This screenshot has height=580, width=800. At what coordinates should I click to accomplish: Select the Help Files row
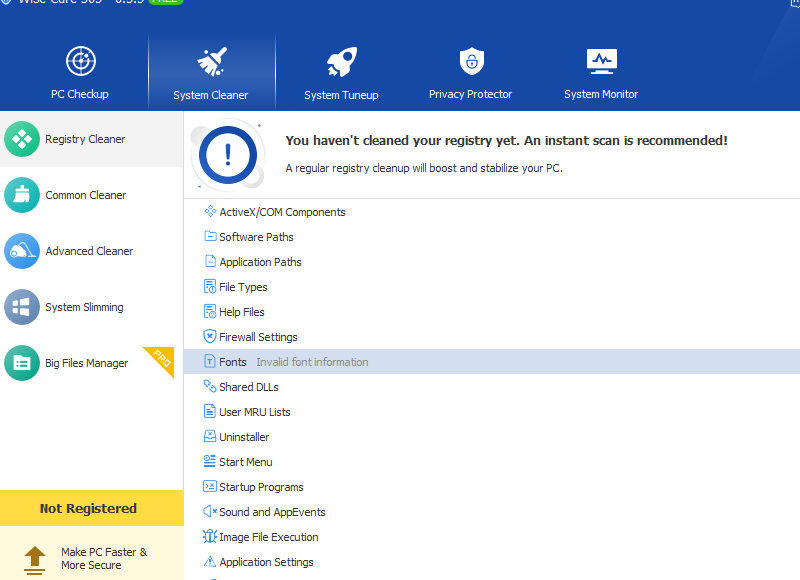pos(492,312)
